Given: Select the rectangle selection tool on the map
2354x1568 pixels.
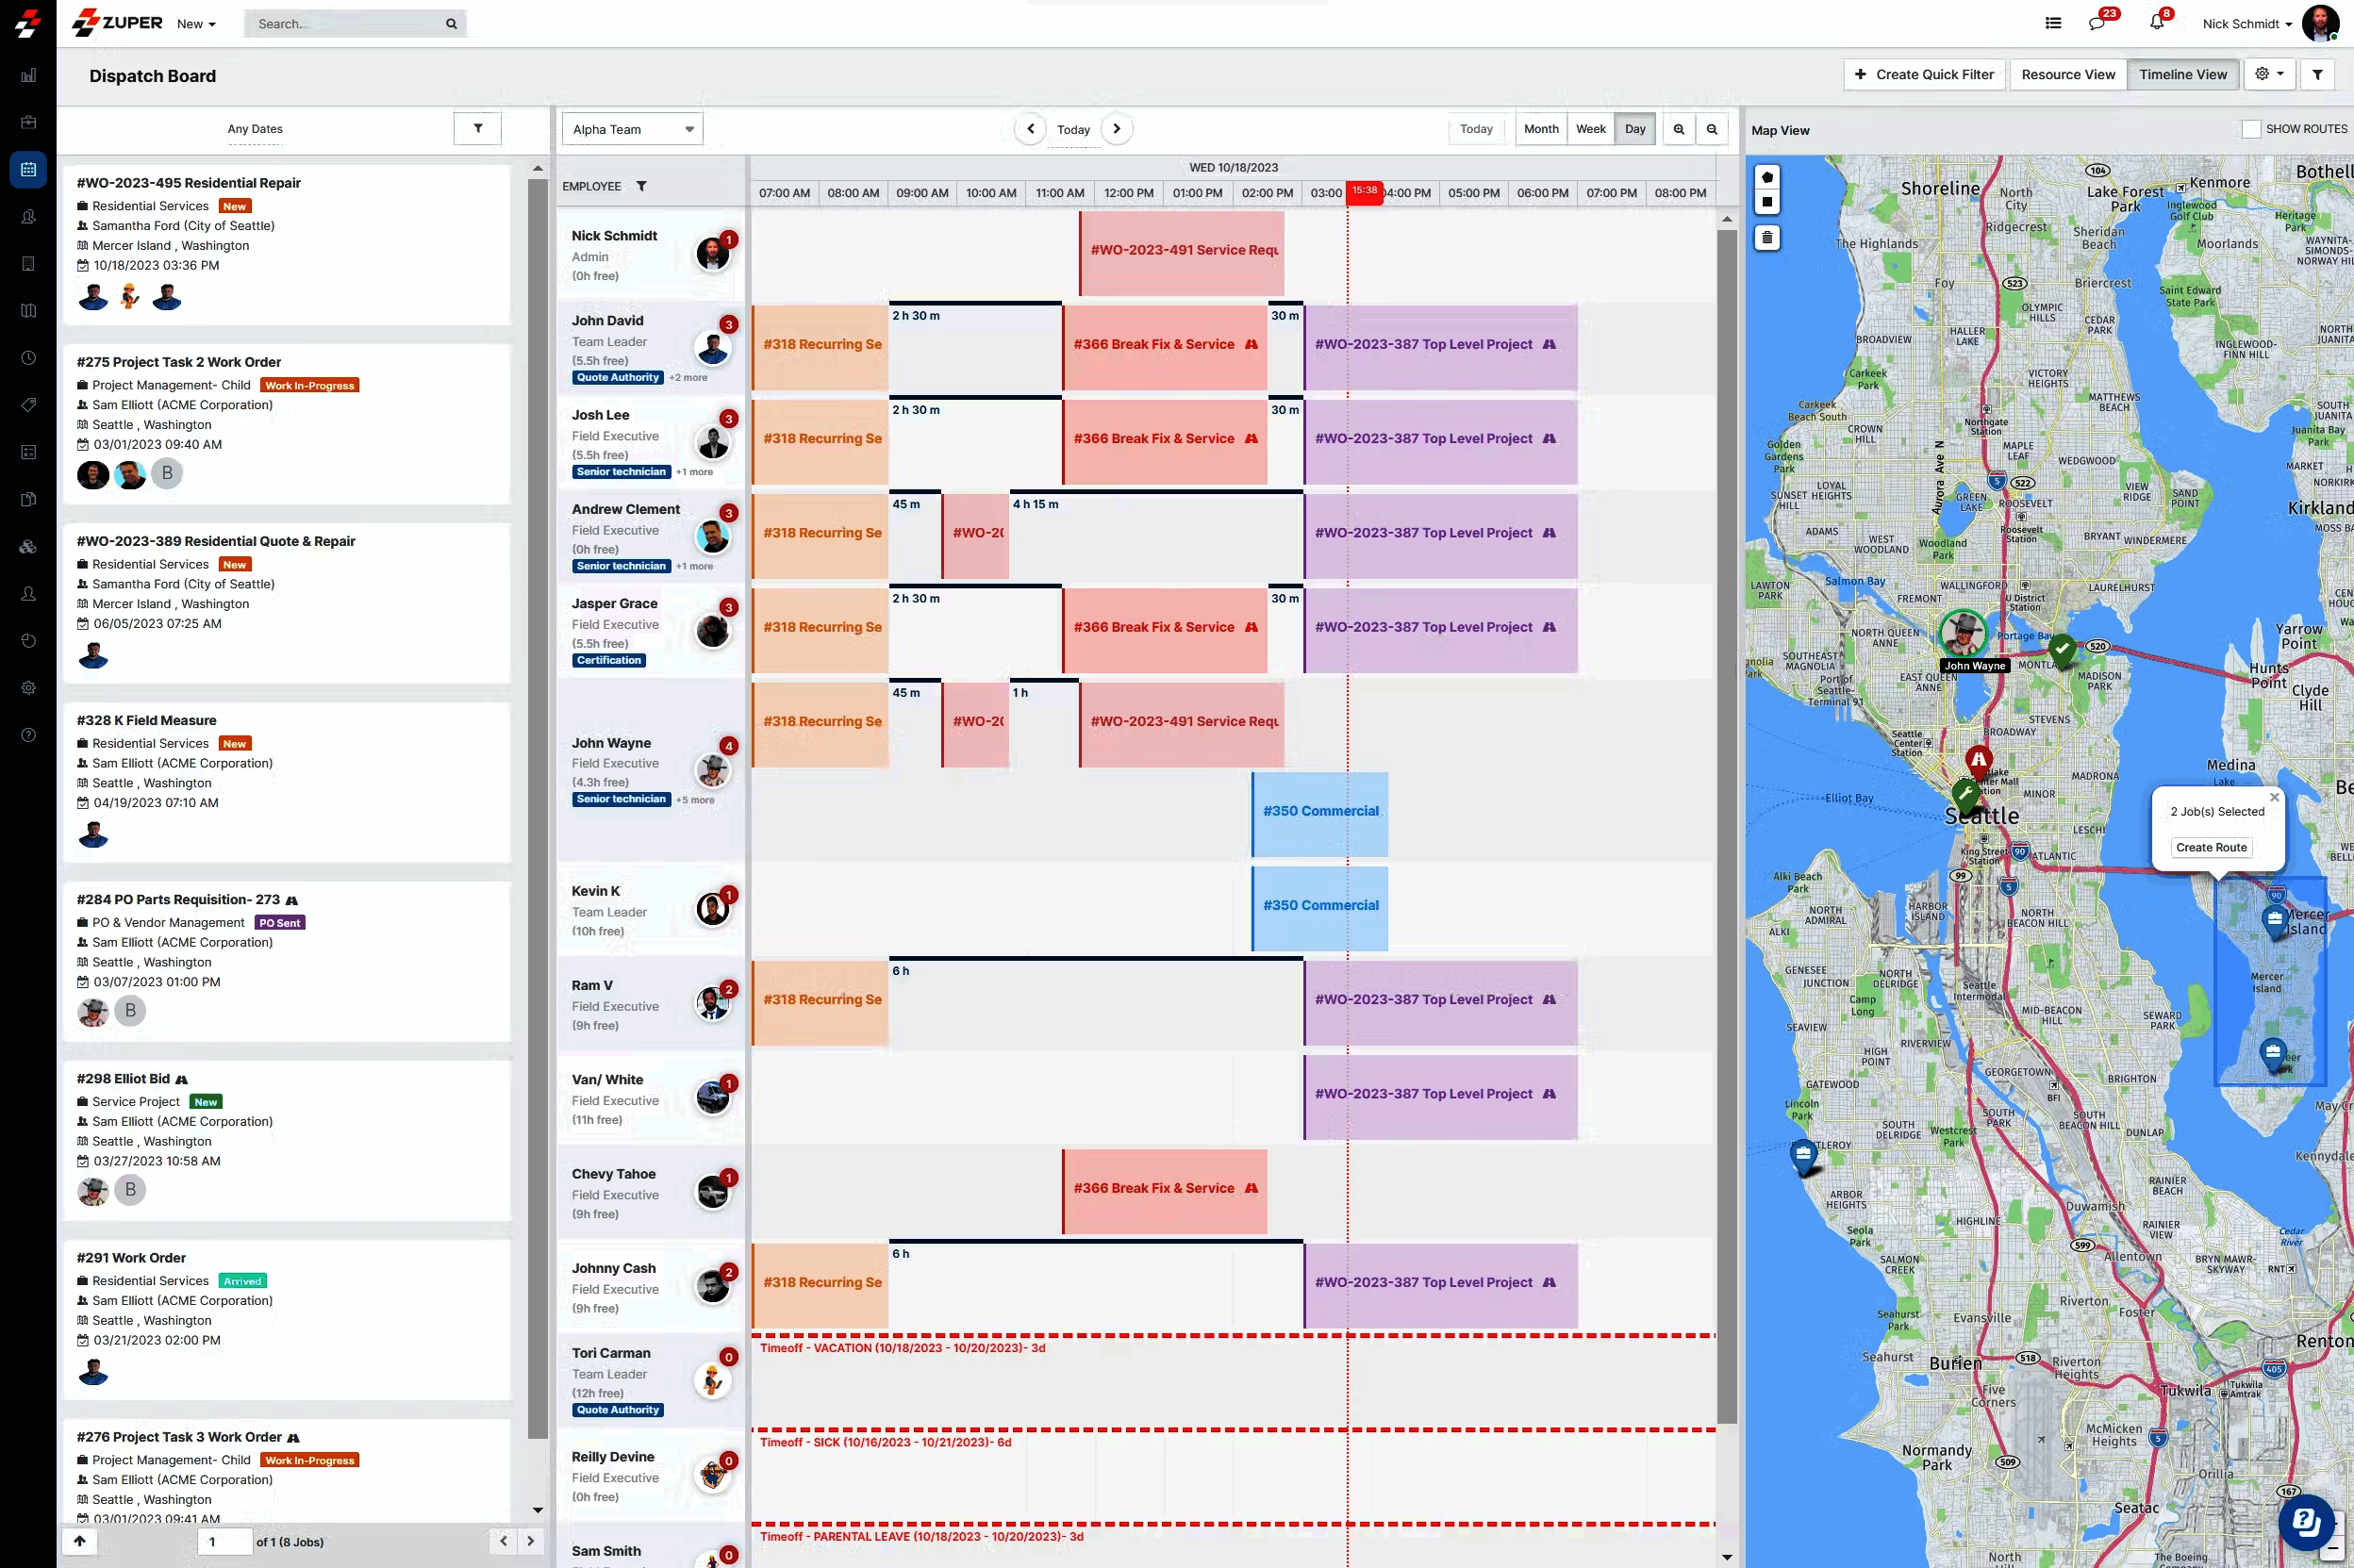Looking at the screenshot, I should [1766, 202].
